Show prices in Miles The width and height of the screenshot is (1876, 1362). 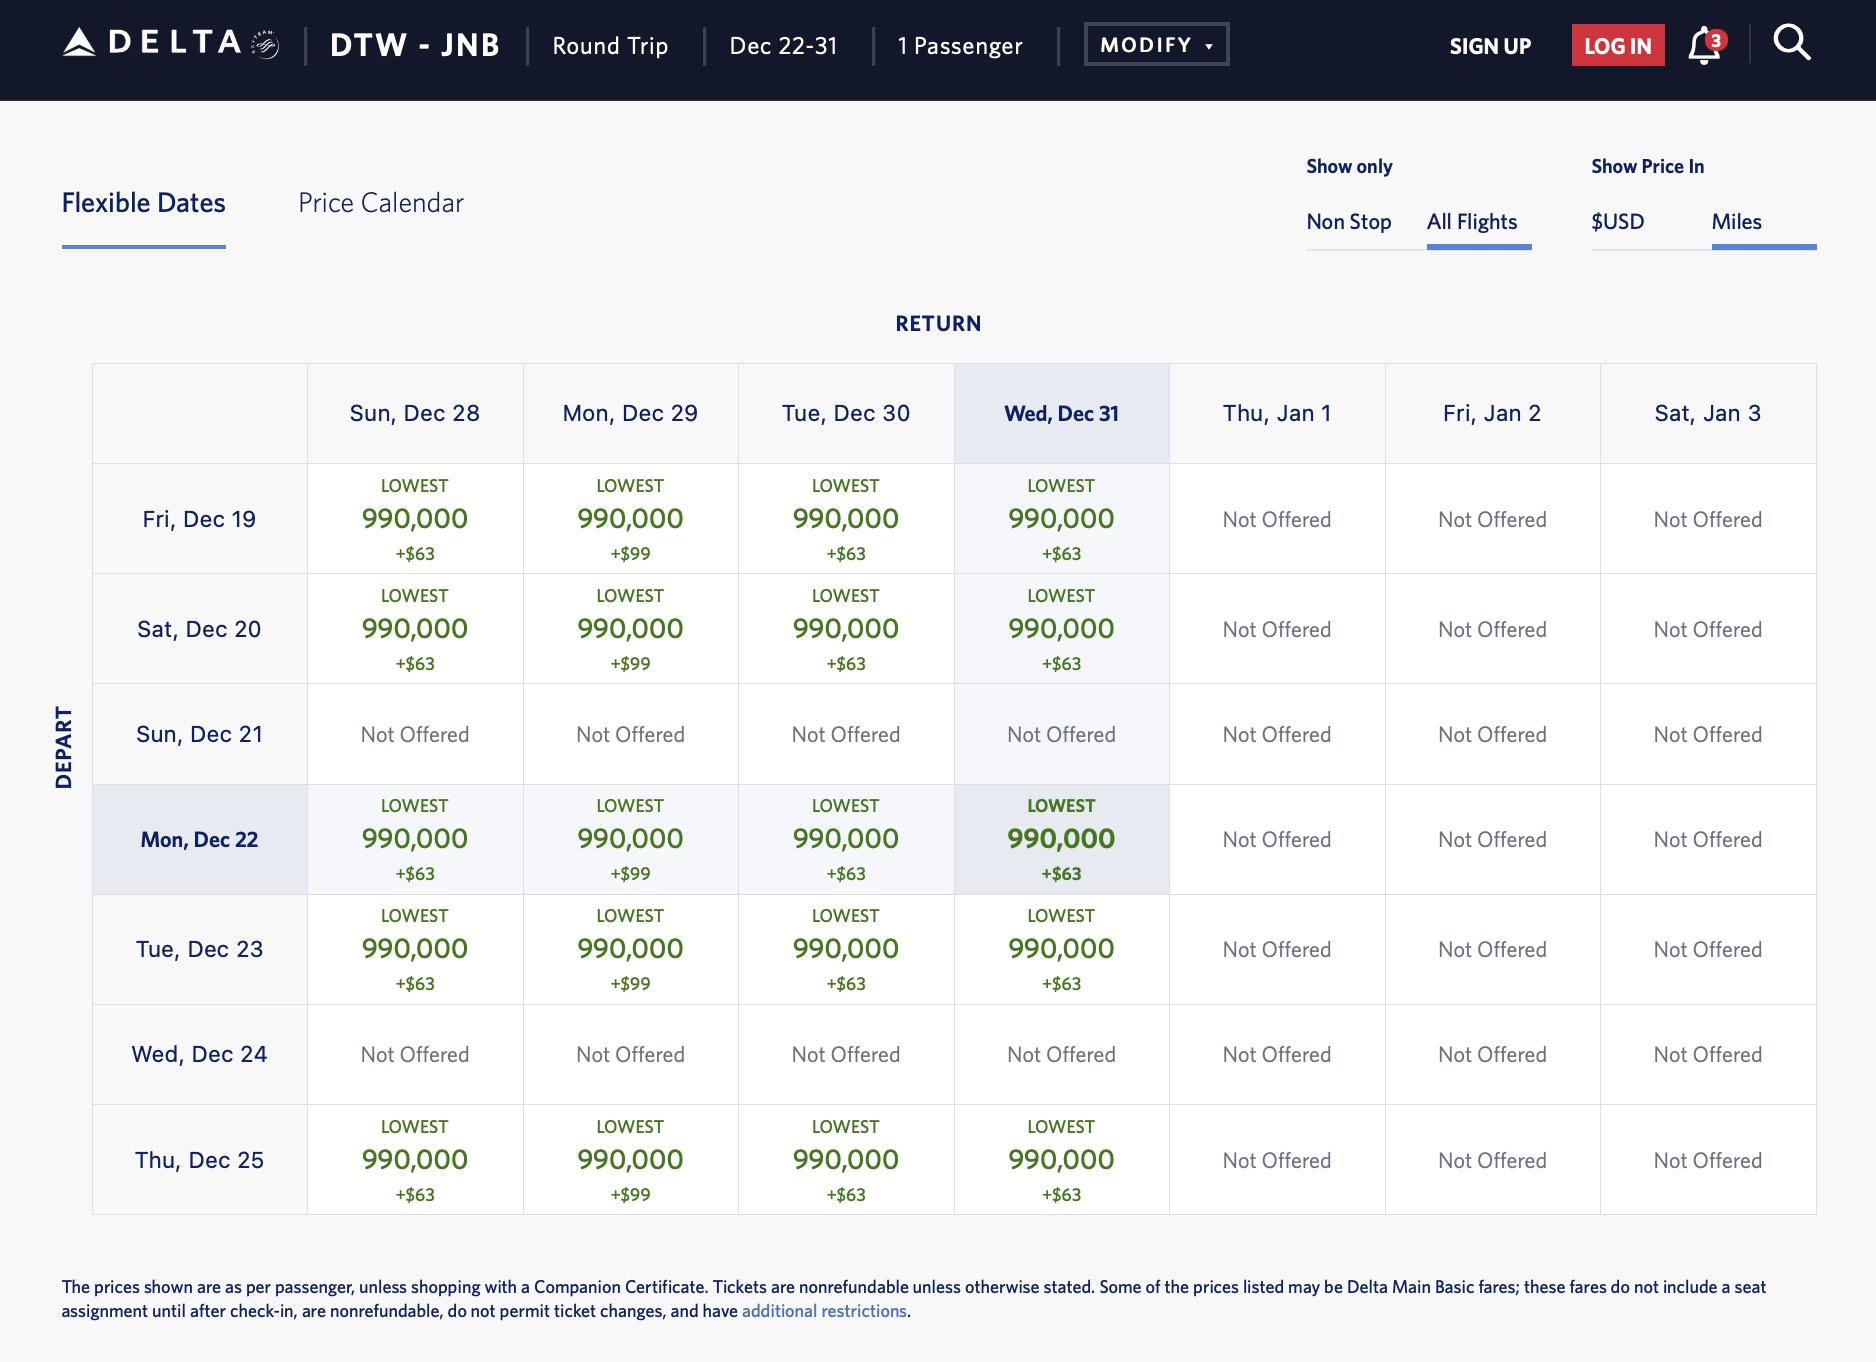coord(1736,222)
